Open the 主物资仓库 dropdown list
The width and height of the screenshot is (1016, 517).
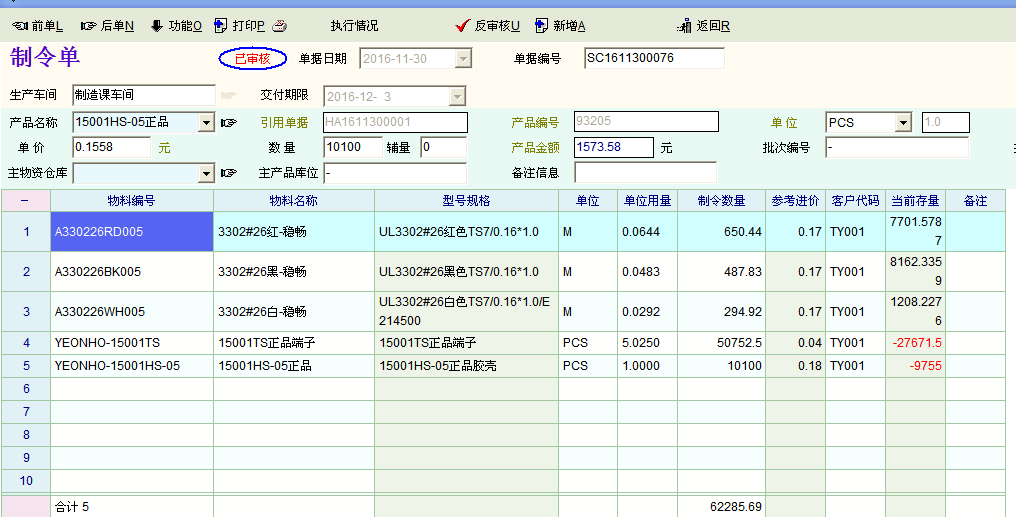(206, 174)
